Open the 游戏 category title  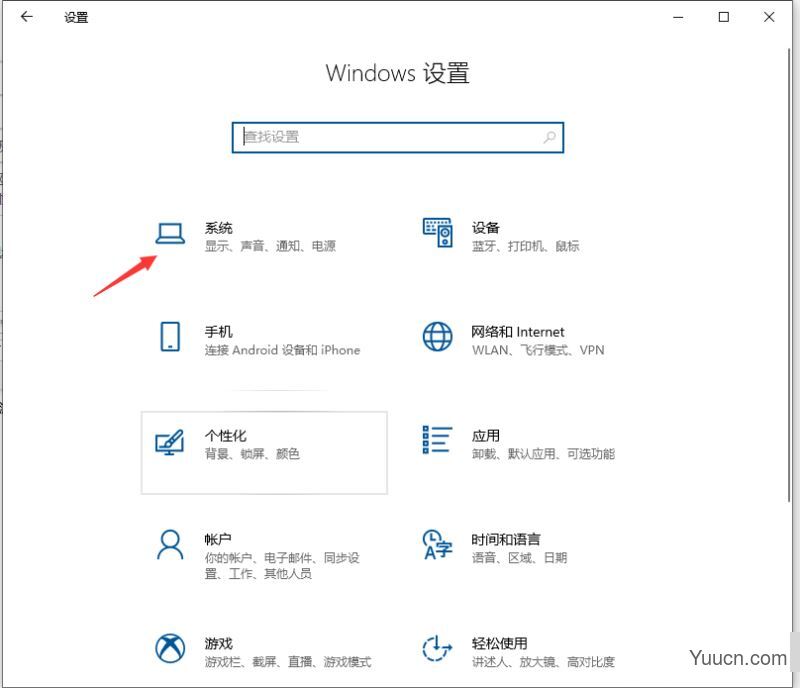pyautogui.click(x=218, y=643)
